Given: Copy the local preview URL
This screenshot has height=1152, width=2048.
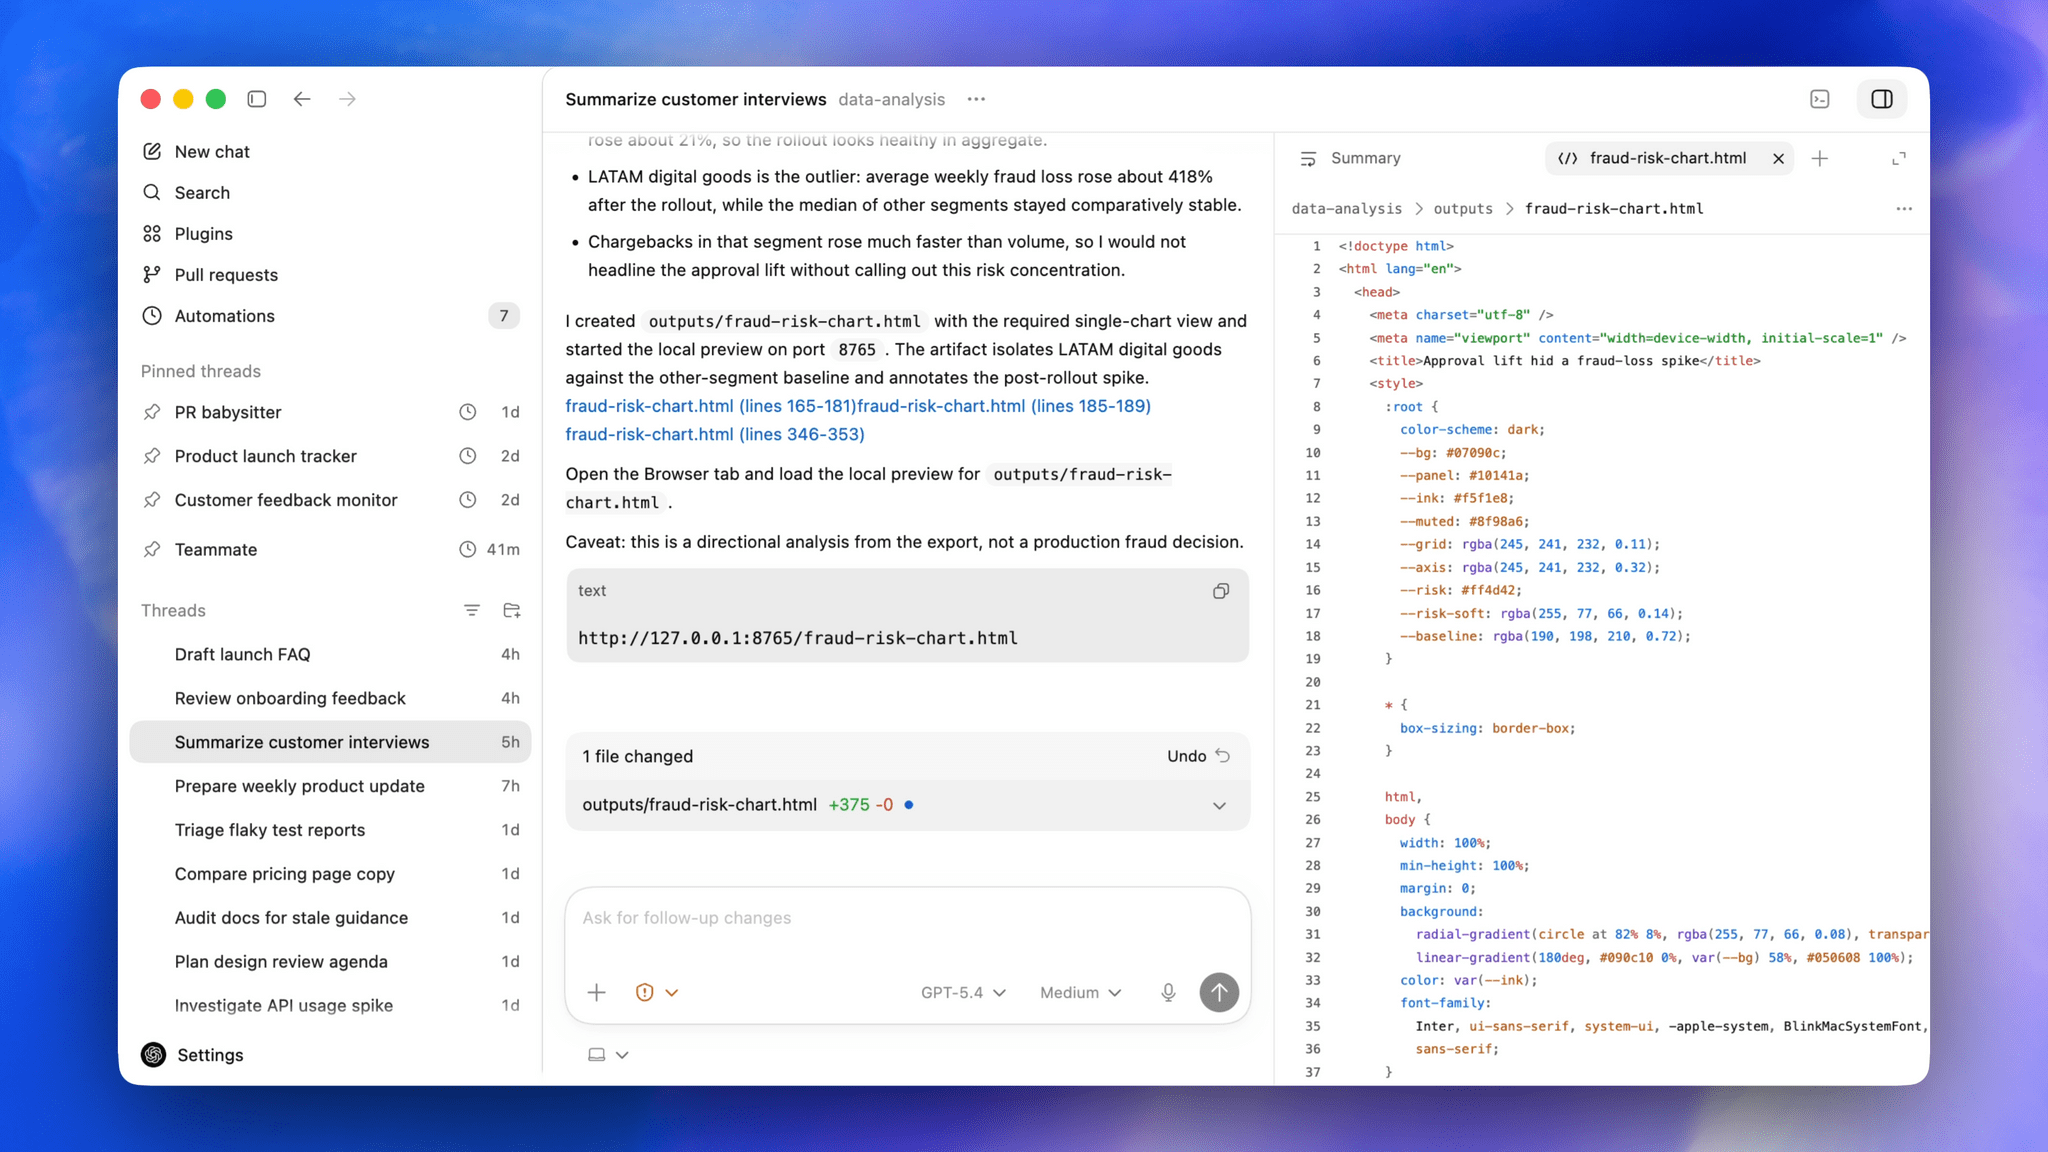Looking at the screenshot, I should click(x=1220, y=591).
